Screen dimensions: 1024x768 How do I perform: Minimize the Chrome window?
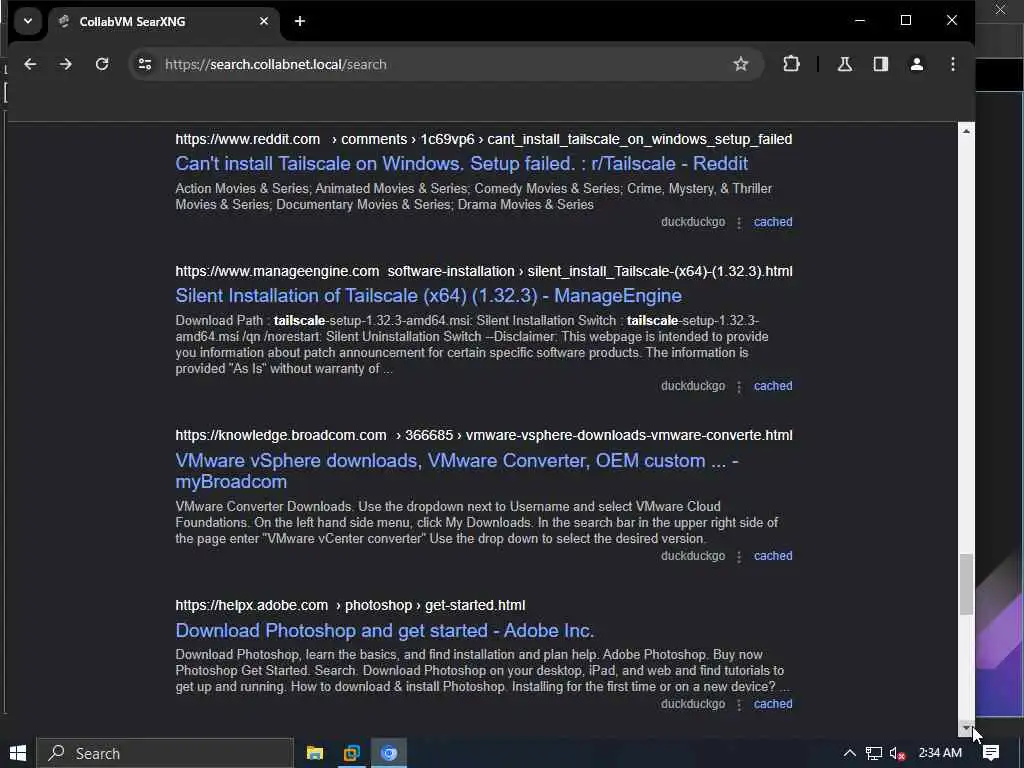pos(860,21)
